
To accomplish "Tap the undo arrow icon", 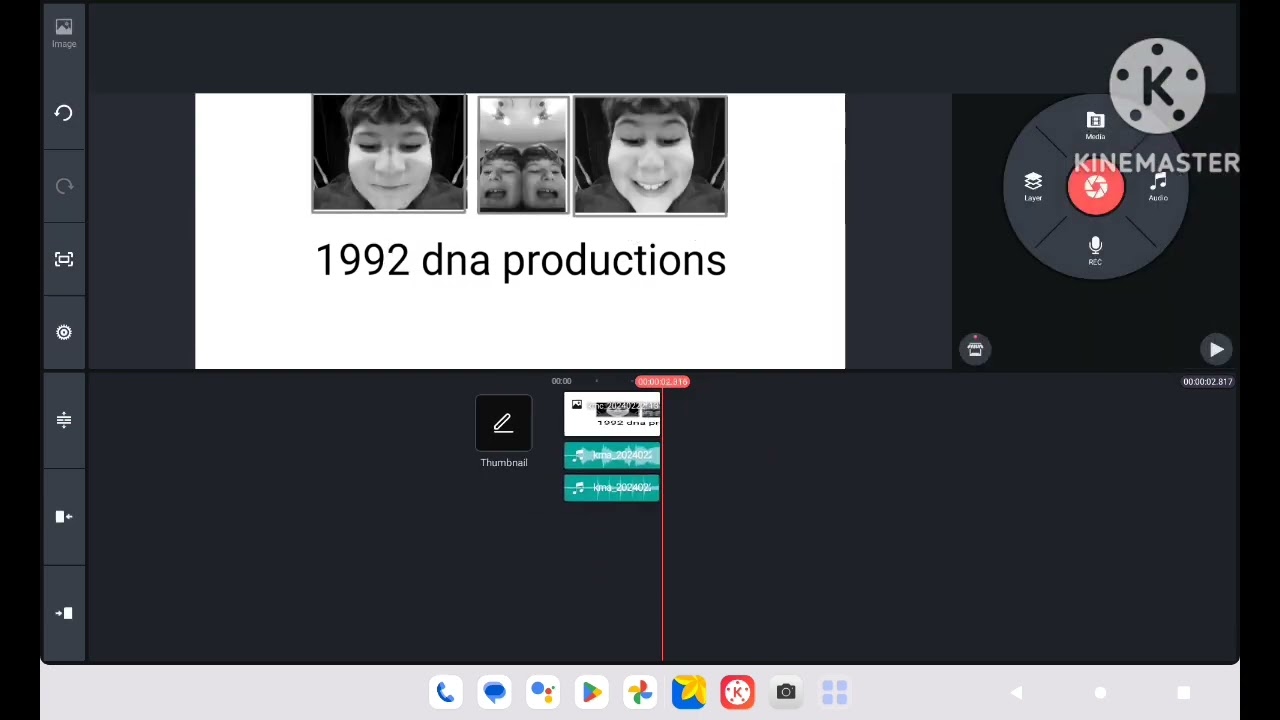I will pyautogui.click(x=64, y=113).
